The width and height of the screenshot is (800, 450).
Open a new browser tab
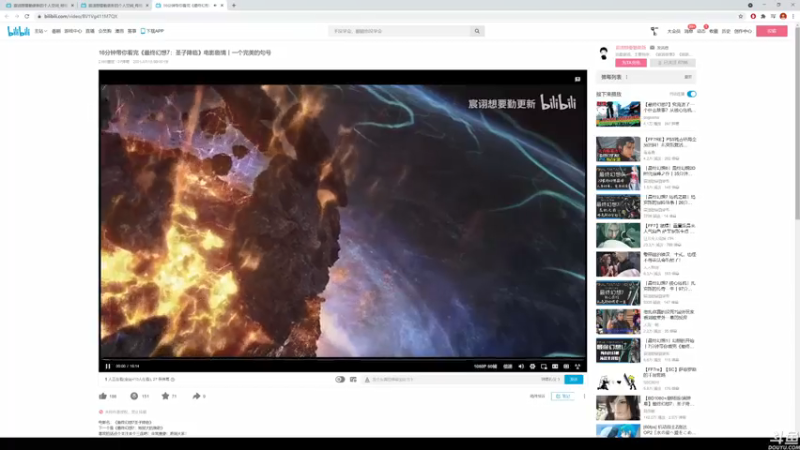pos(234,5)
